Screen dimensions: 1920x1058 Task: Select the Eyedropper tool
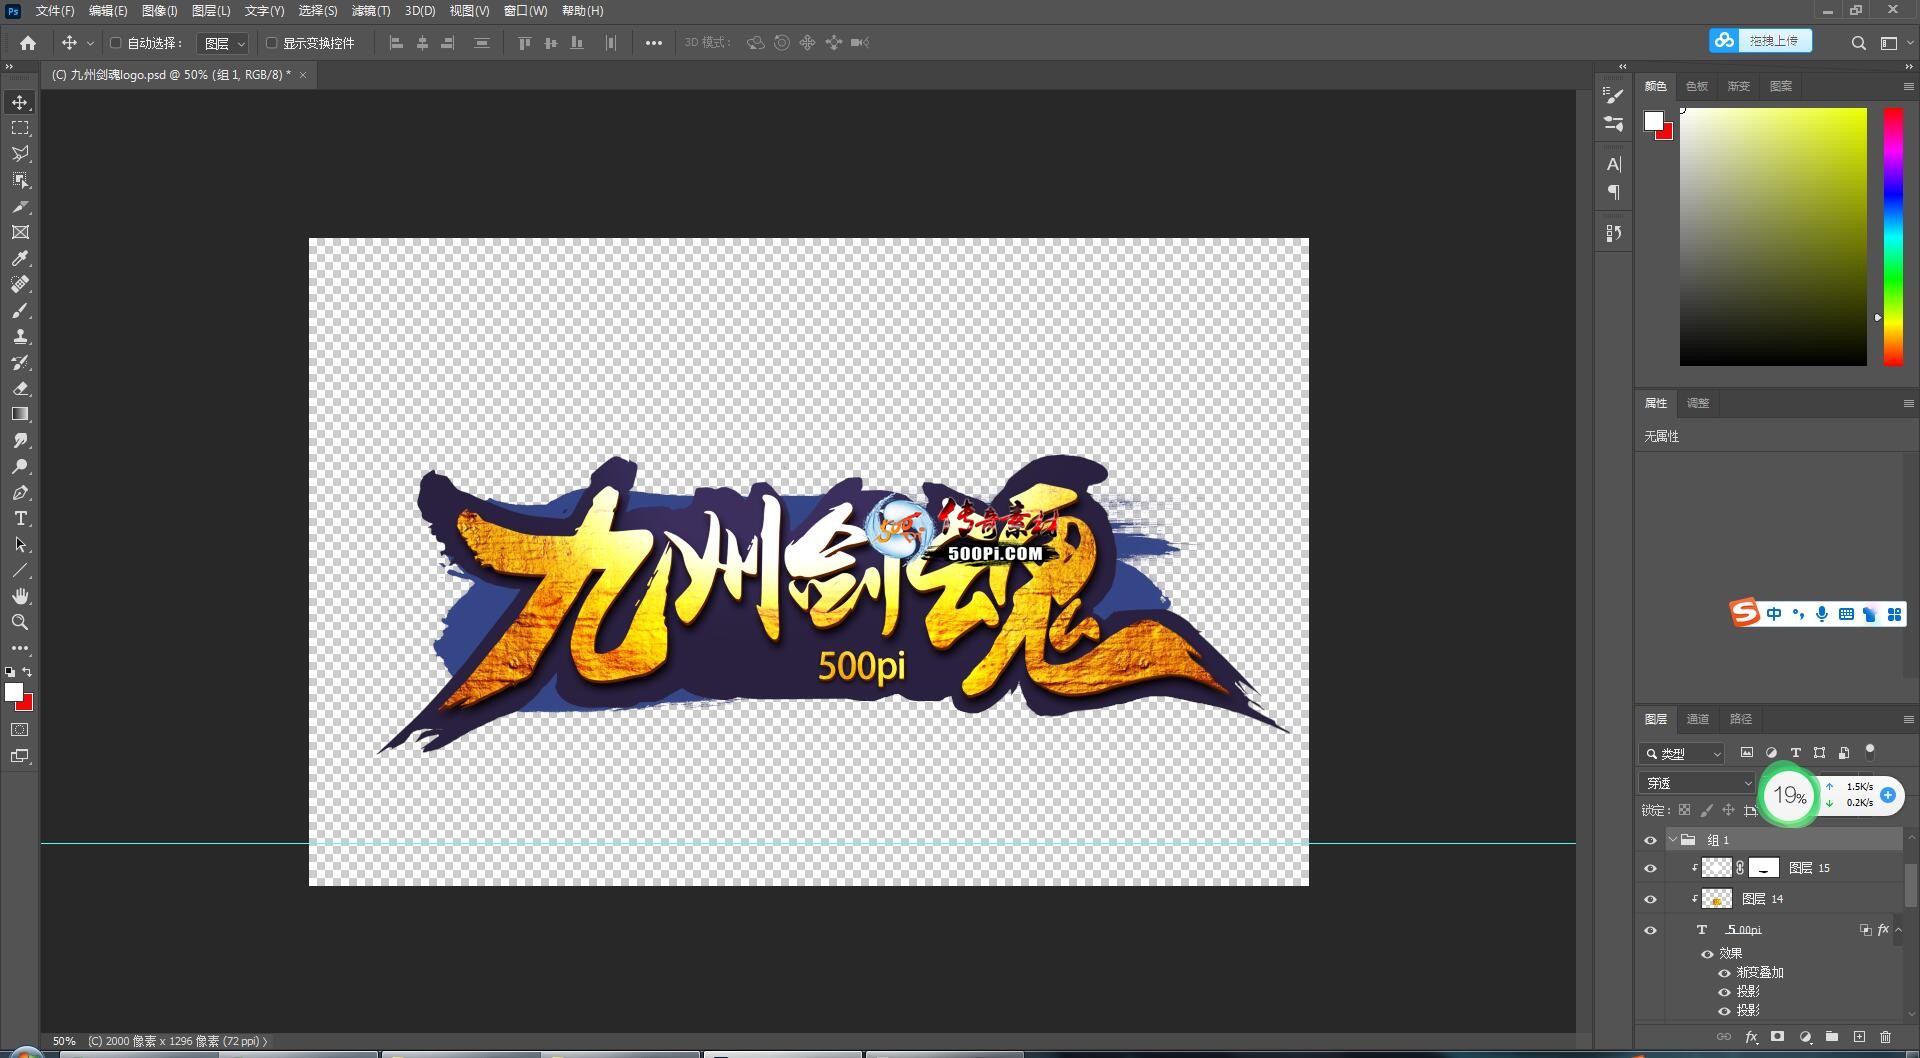(x=20, y=258)
